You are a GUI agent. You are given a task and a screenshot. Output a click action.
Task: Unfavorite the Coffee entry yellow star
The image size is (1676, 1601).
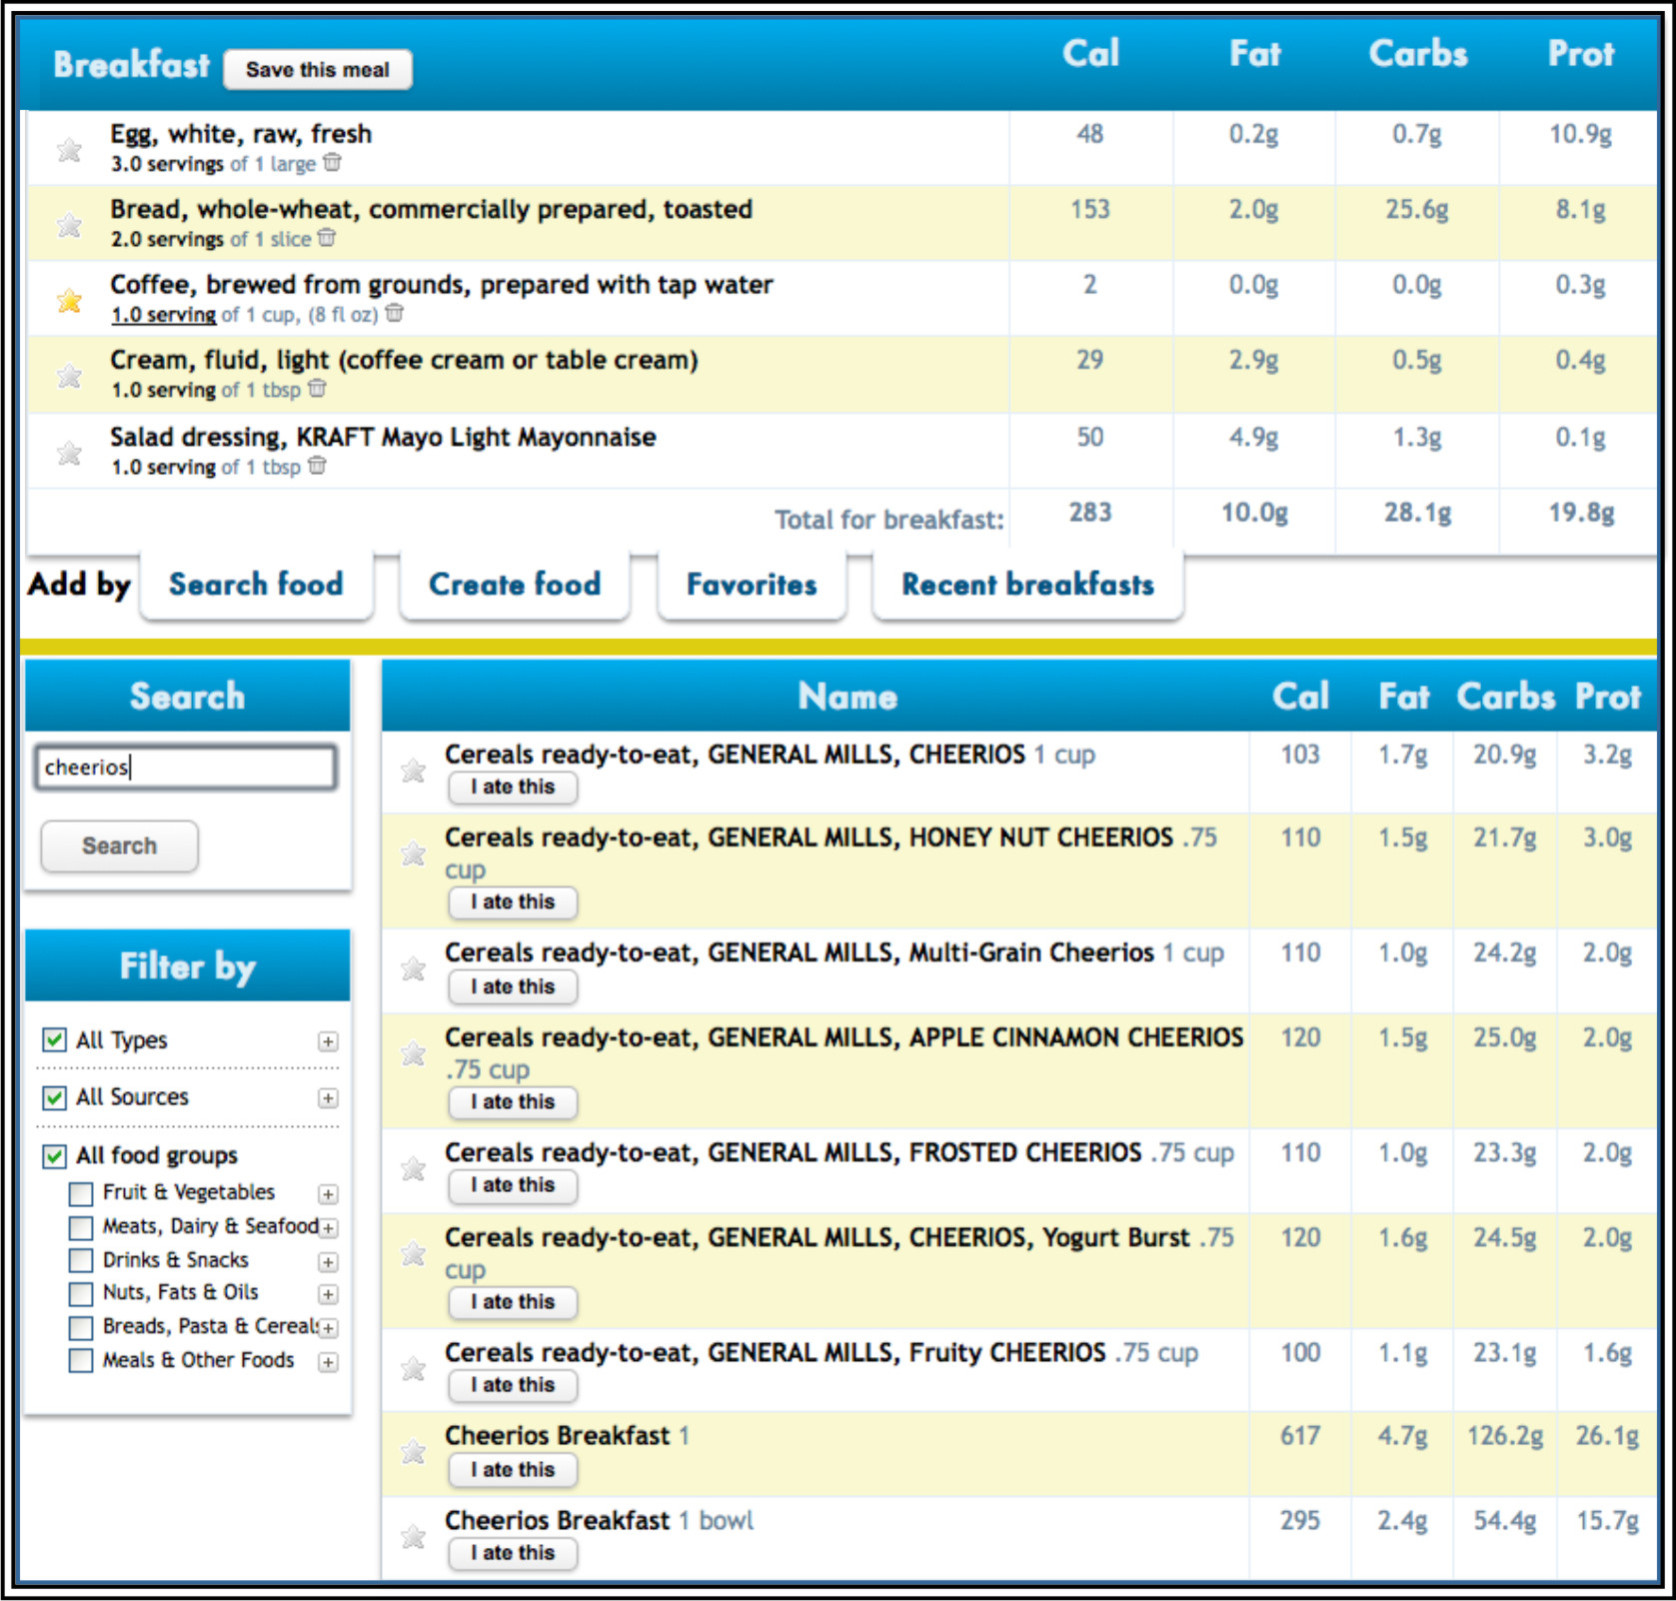(x=69, y=300)
